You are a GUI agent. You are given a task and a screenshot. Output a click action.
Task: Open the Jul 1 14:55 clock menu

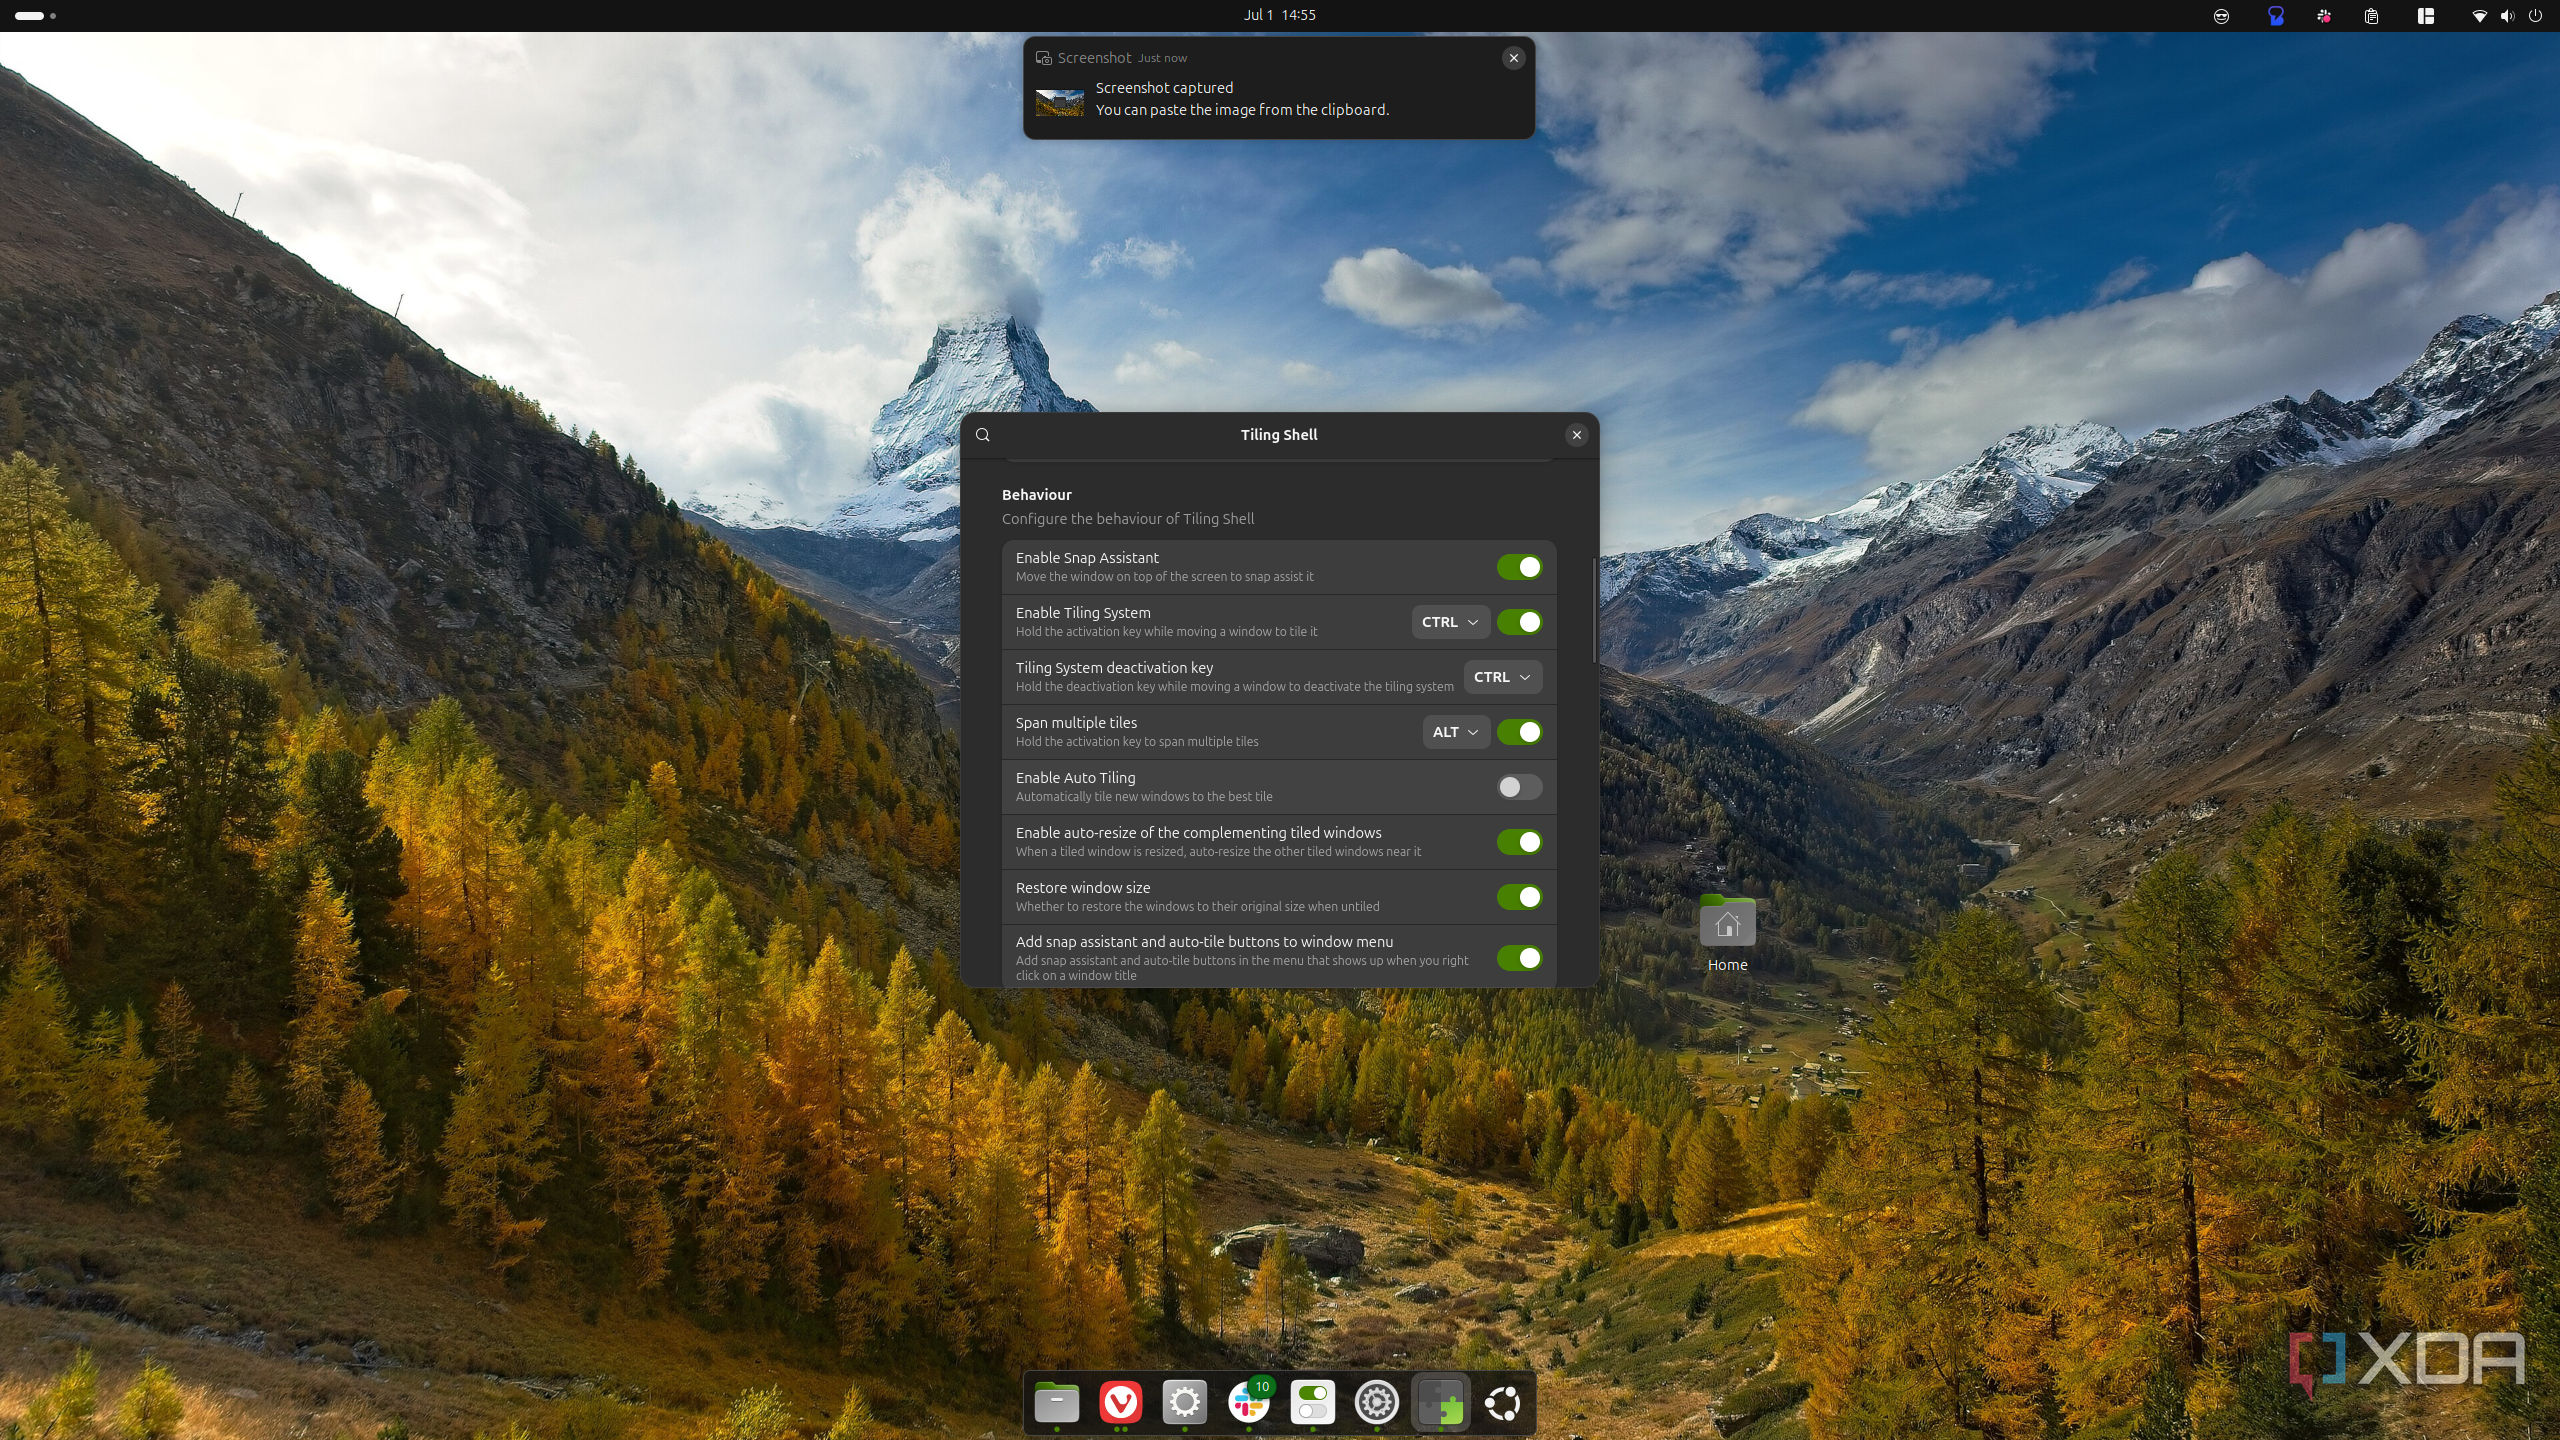click(x=1279, y=15)
